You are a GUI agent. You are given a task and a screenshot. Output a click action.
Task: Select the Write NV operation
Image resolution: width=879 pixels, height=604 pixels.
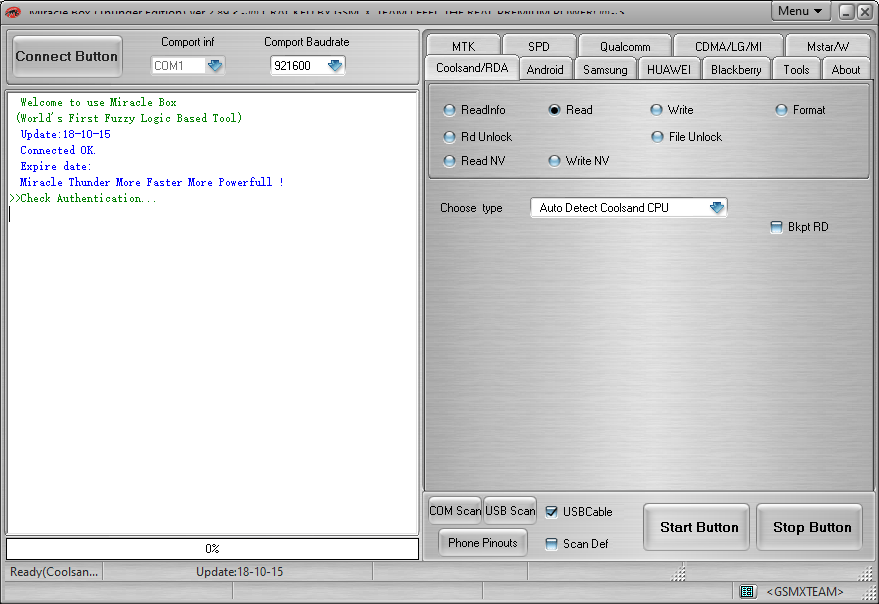[553, 160]
